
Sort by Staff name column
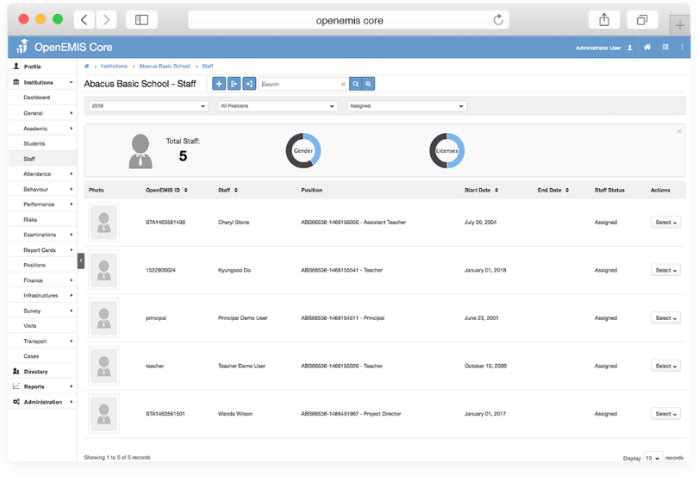[x=227, y=190]
